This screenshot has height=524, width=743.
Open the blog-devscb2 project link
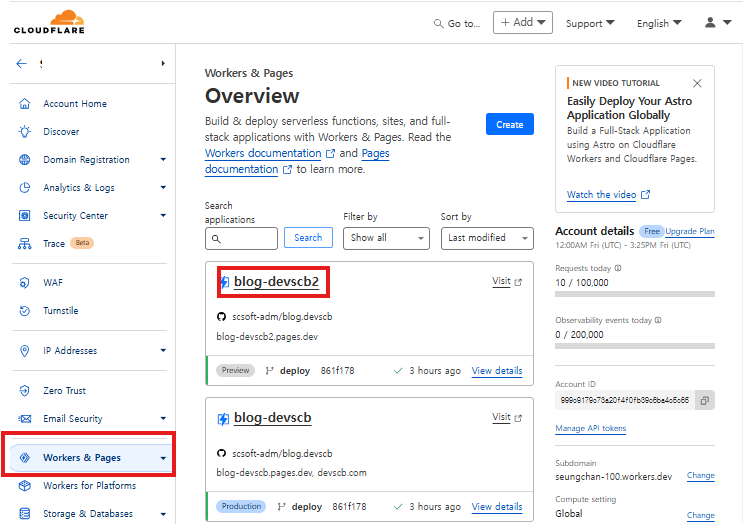(276, 282)
